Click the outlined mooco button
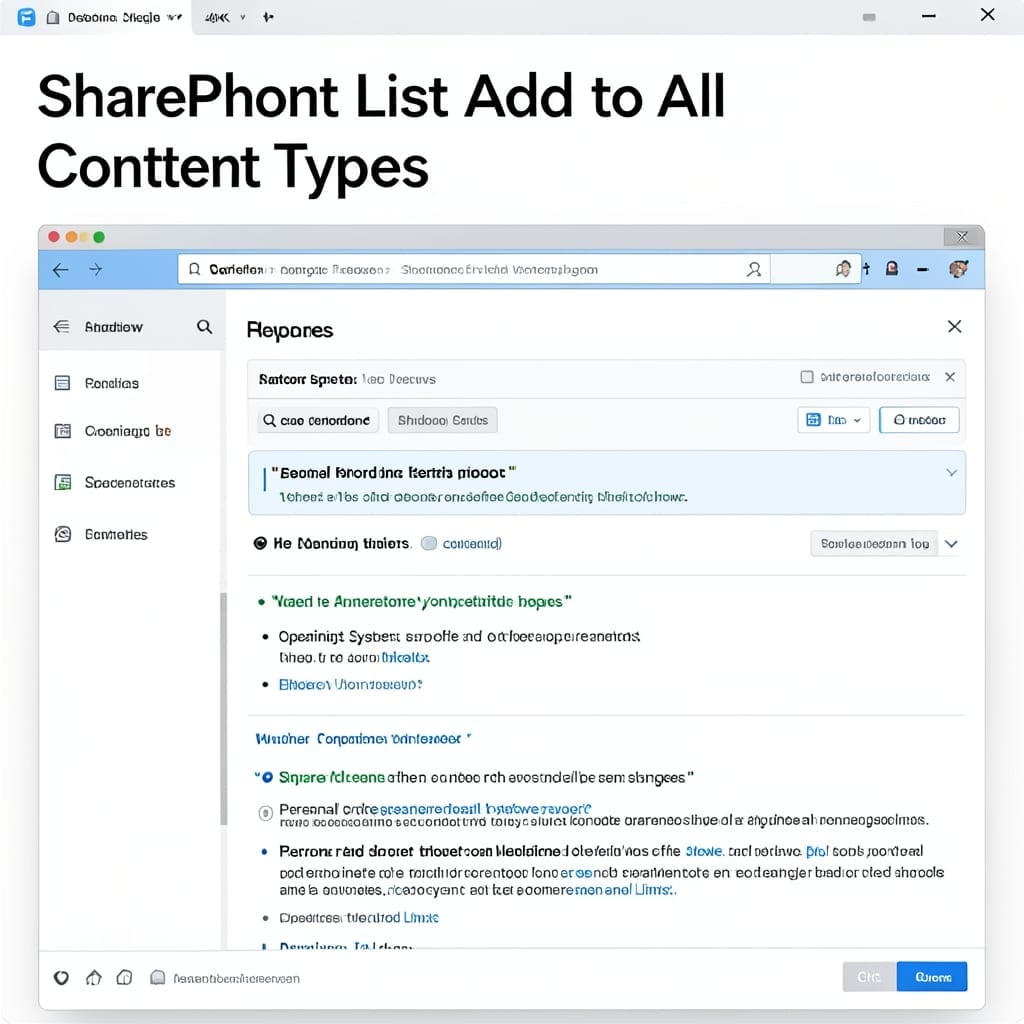The height and width of the screenshot is (1024, 1024). coord(919,420)
